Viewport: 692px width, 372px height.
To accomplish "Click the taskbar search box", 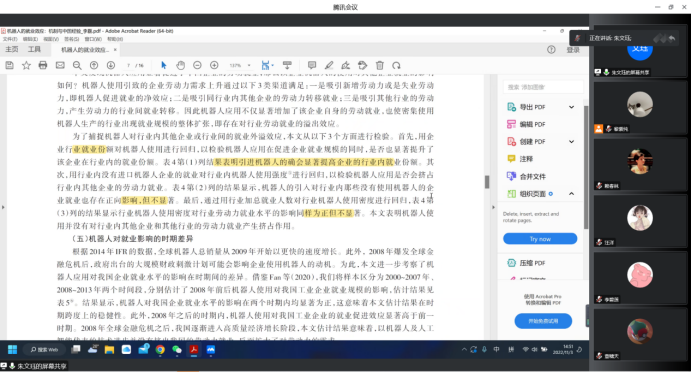I will pos(44,349).
